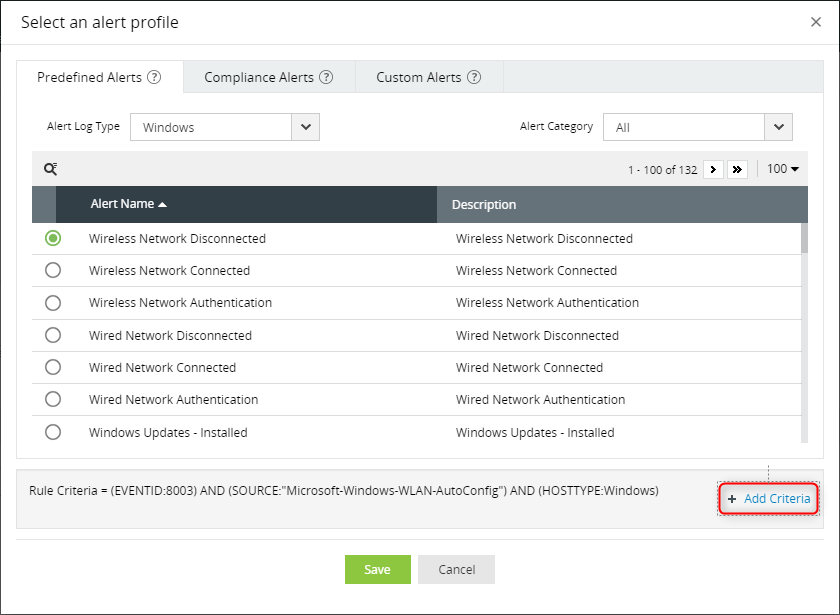Click the search icon above the alert table
Viewport: 840px width, 615px height.
50,169
